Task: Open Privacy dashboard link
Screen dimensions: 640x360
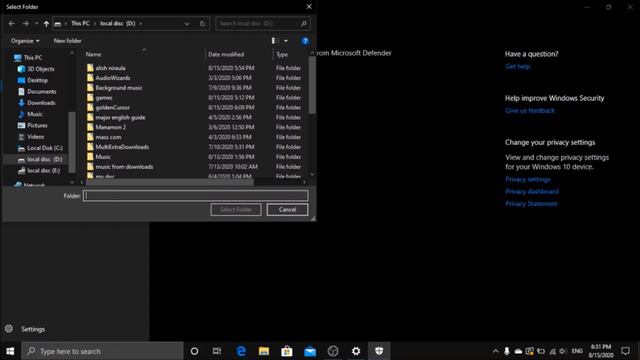Action: (532, 191)
